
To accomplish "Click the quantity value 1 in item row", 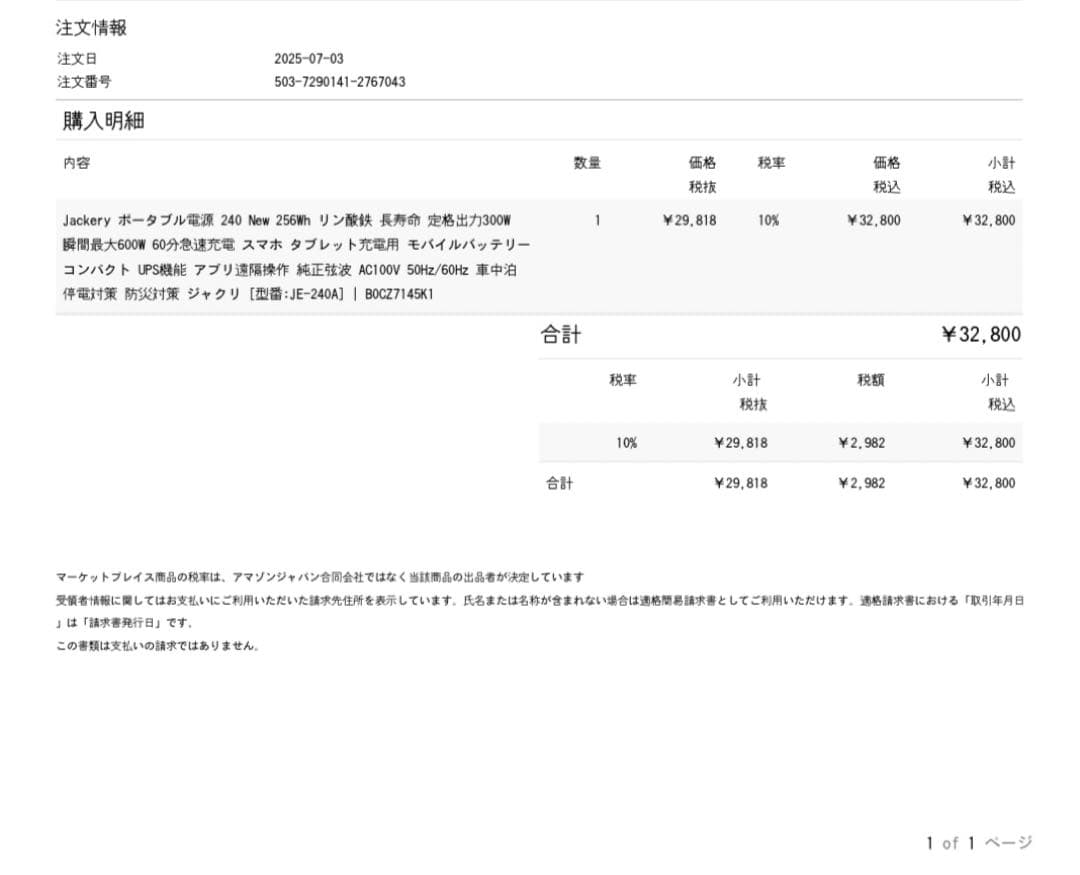I will point(597,221).
